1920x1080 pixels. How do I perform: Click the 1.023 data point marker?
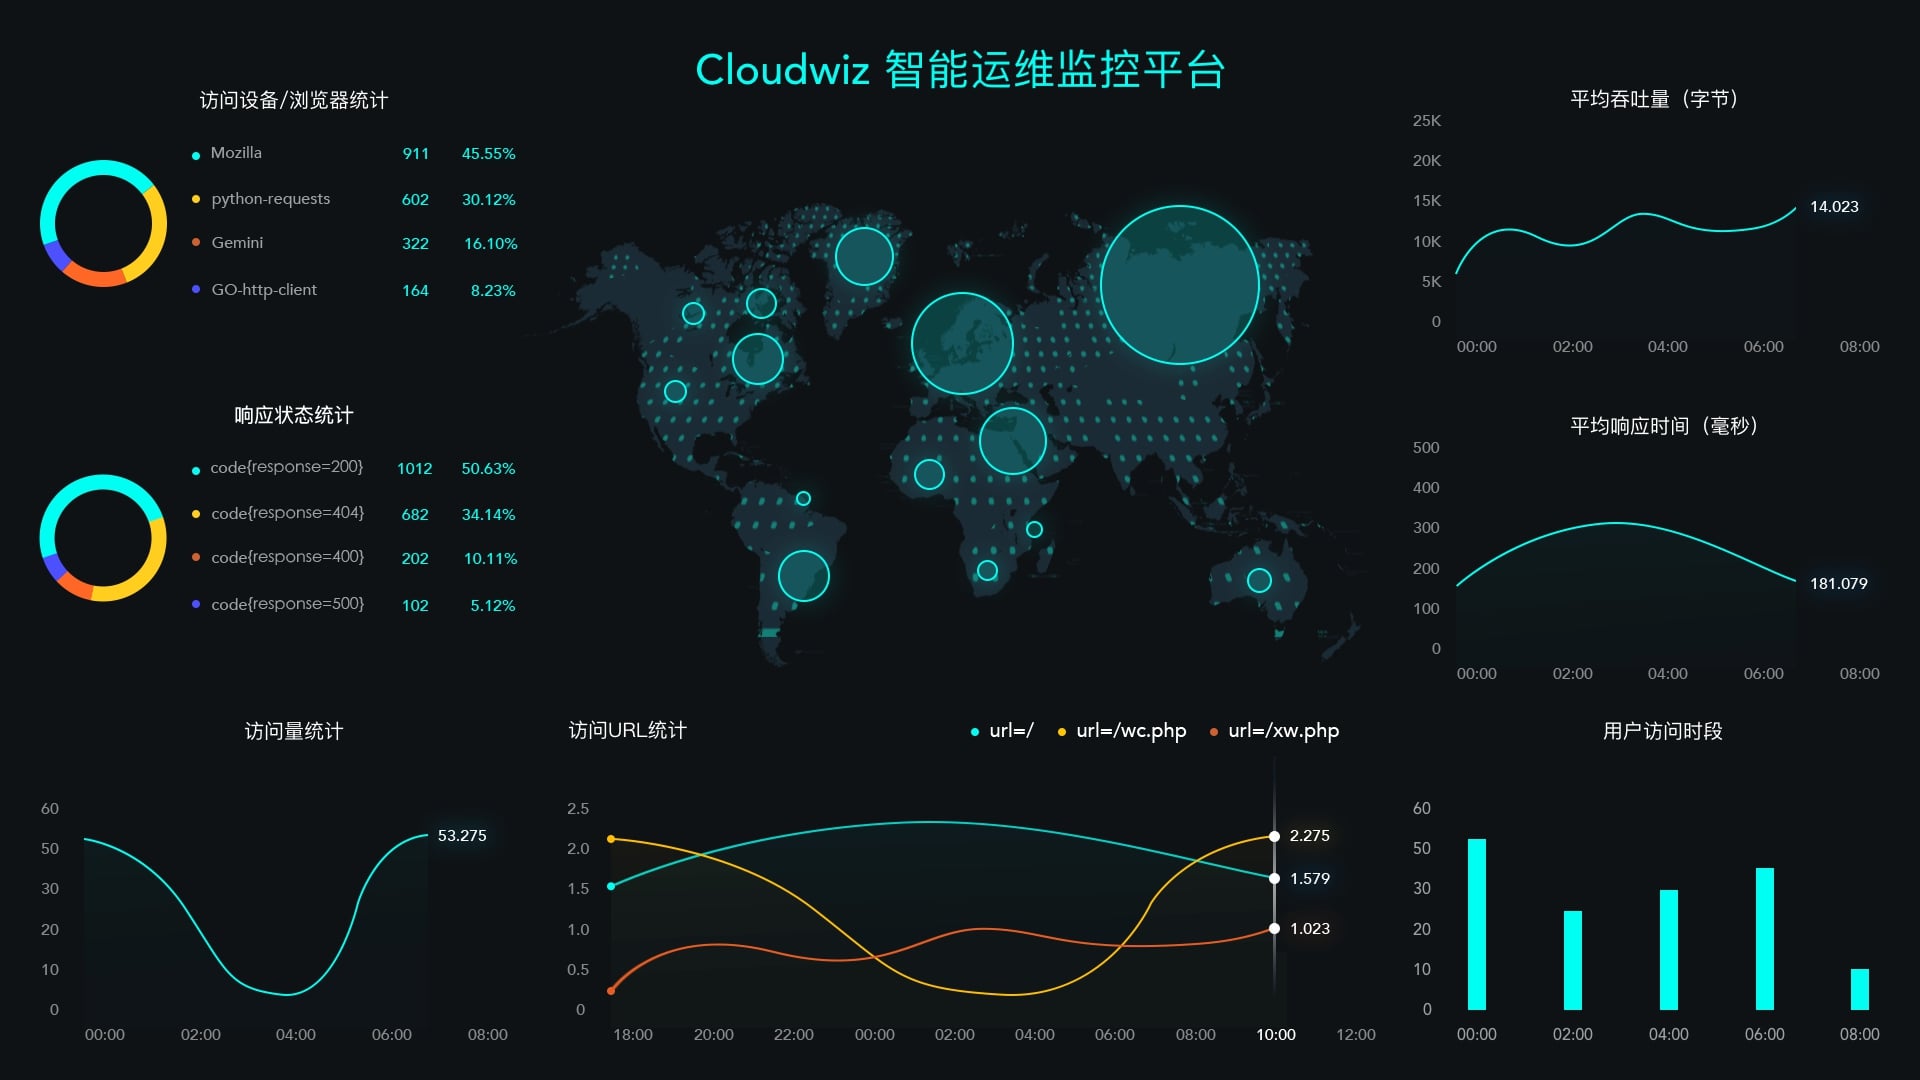point(1274,929)
